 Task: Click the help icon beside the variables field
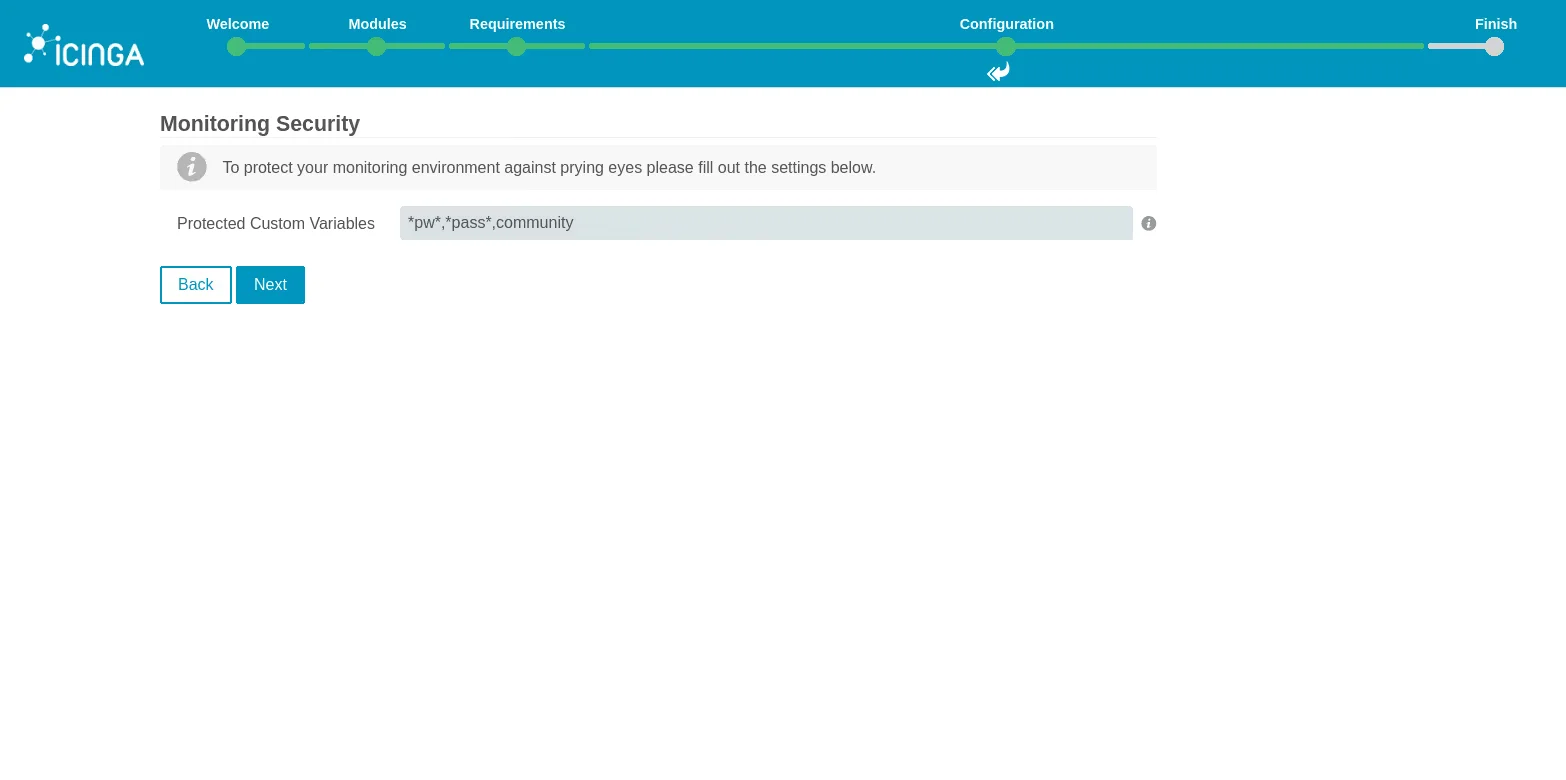coord(1149,224)
